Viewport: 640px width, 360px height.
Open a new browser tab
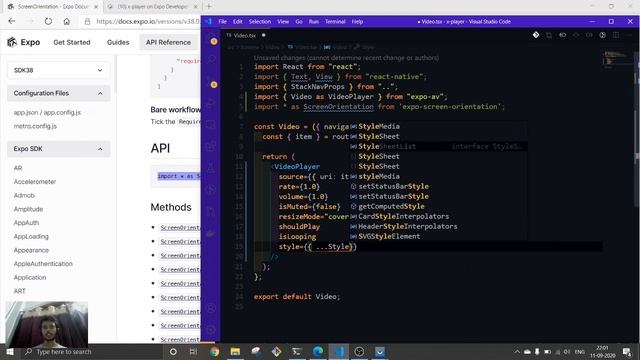(209, 7)
